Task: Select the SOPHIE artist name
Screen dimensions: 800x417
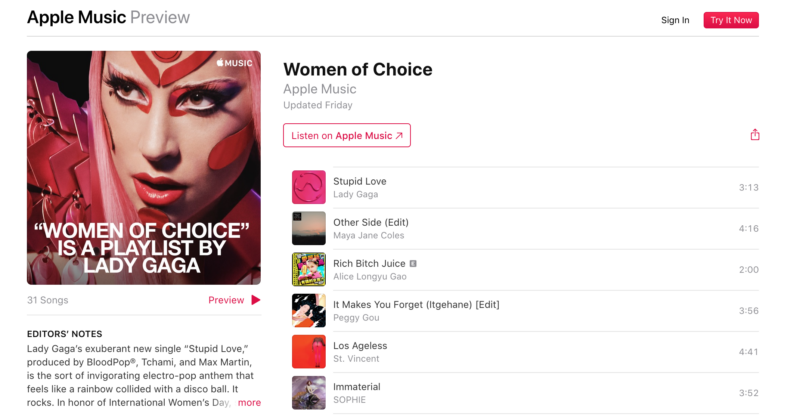Action: (x=349, y=400)
